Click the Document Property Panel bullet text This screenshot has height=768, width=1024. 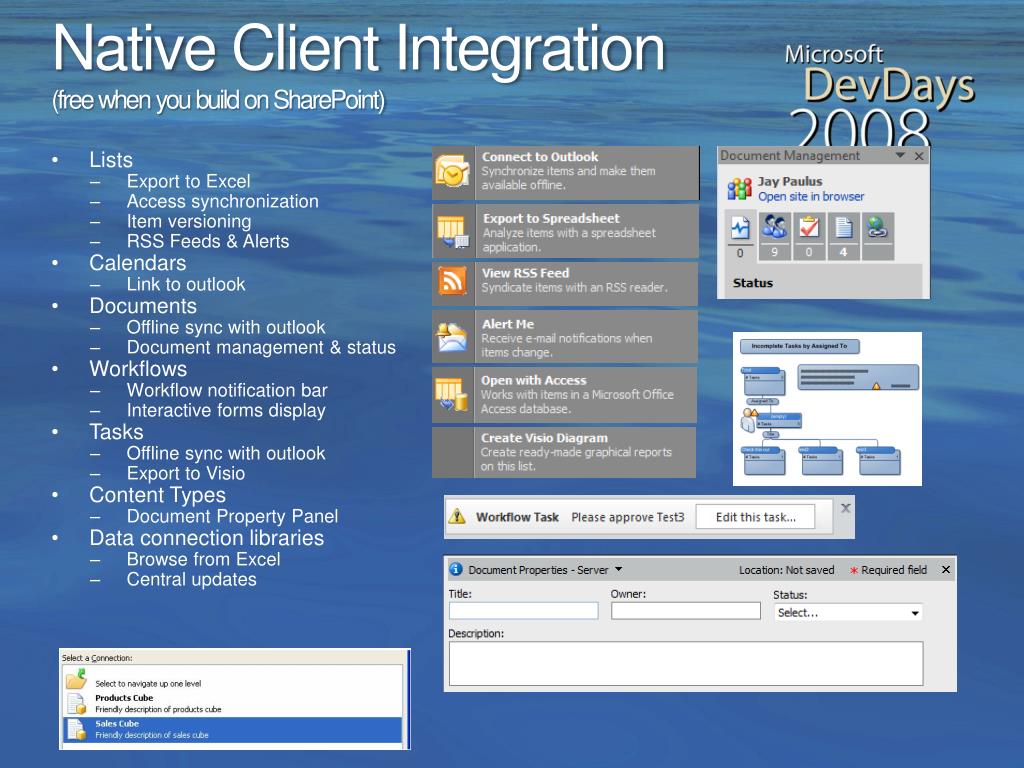pos(232,516)
